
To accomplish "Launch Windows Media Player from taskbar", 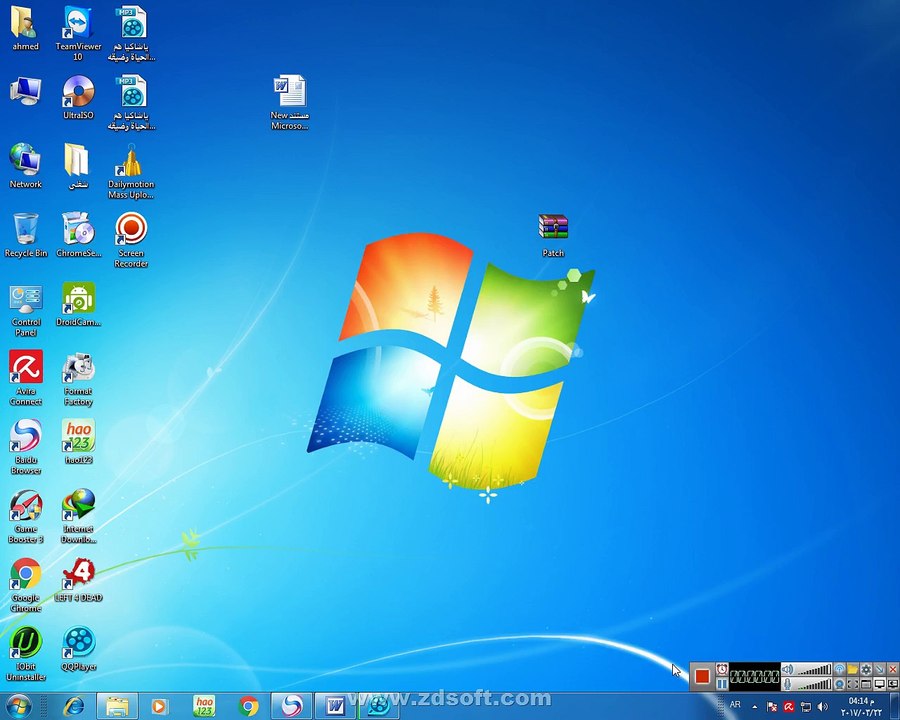I will 160,706.
